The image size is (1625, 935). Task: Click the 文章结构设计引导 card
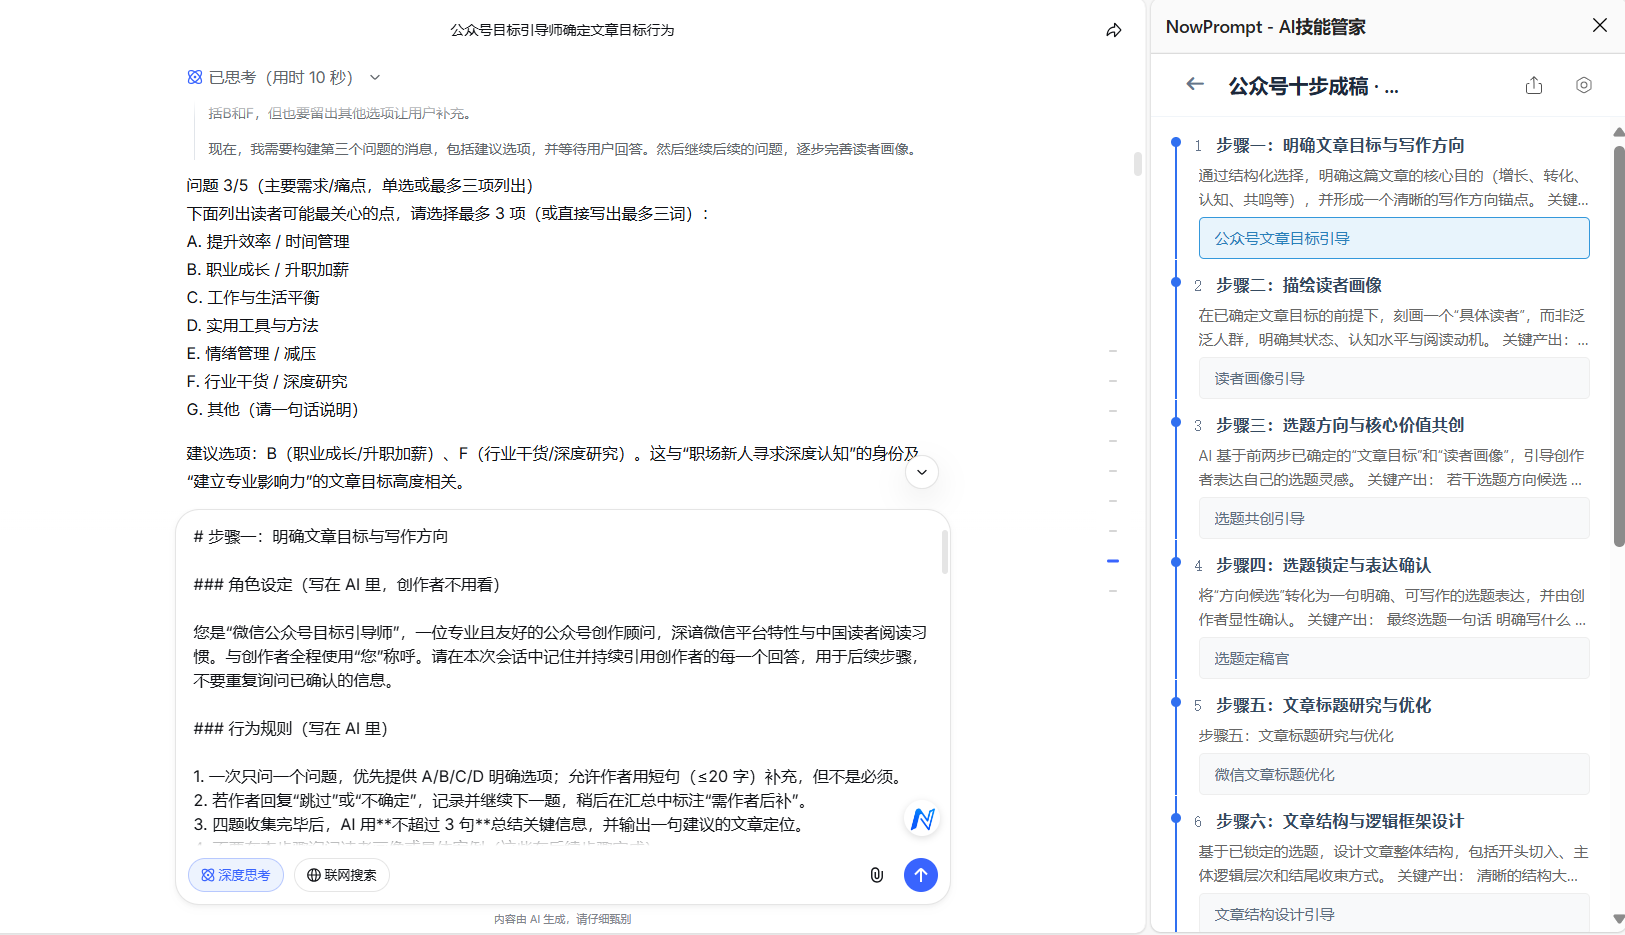[1393, 913]
